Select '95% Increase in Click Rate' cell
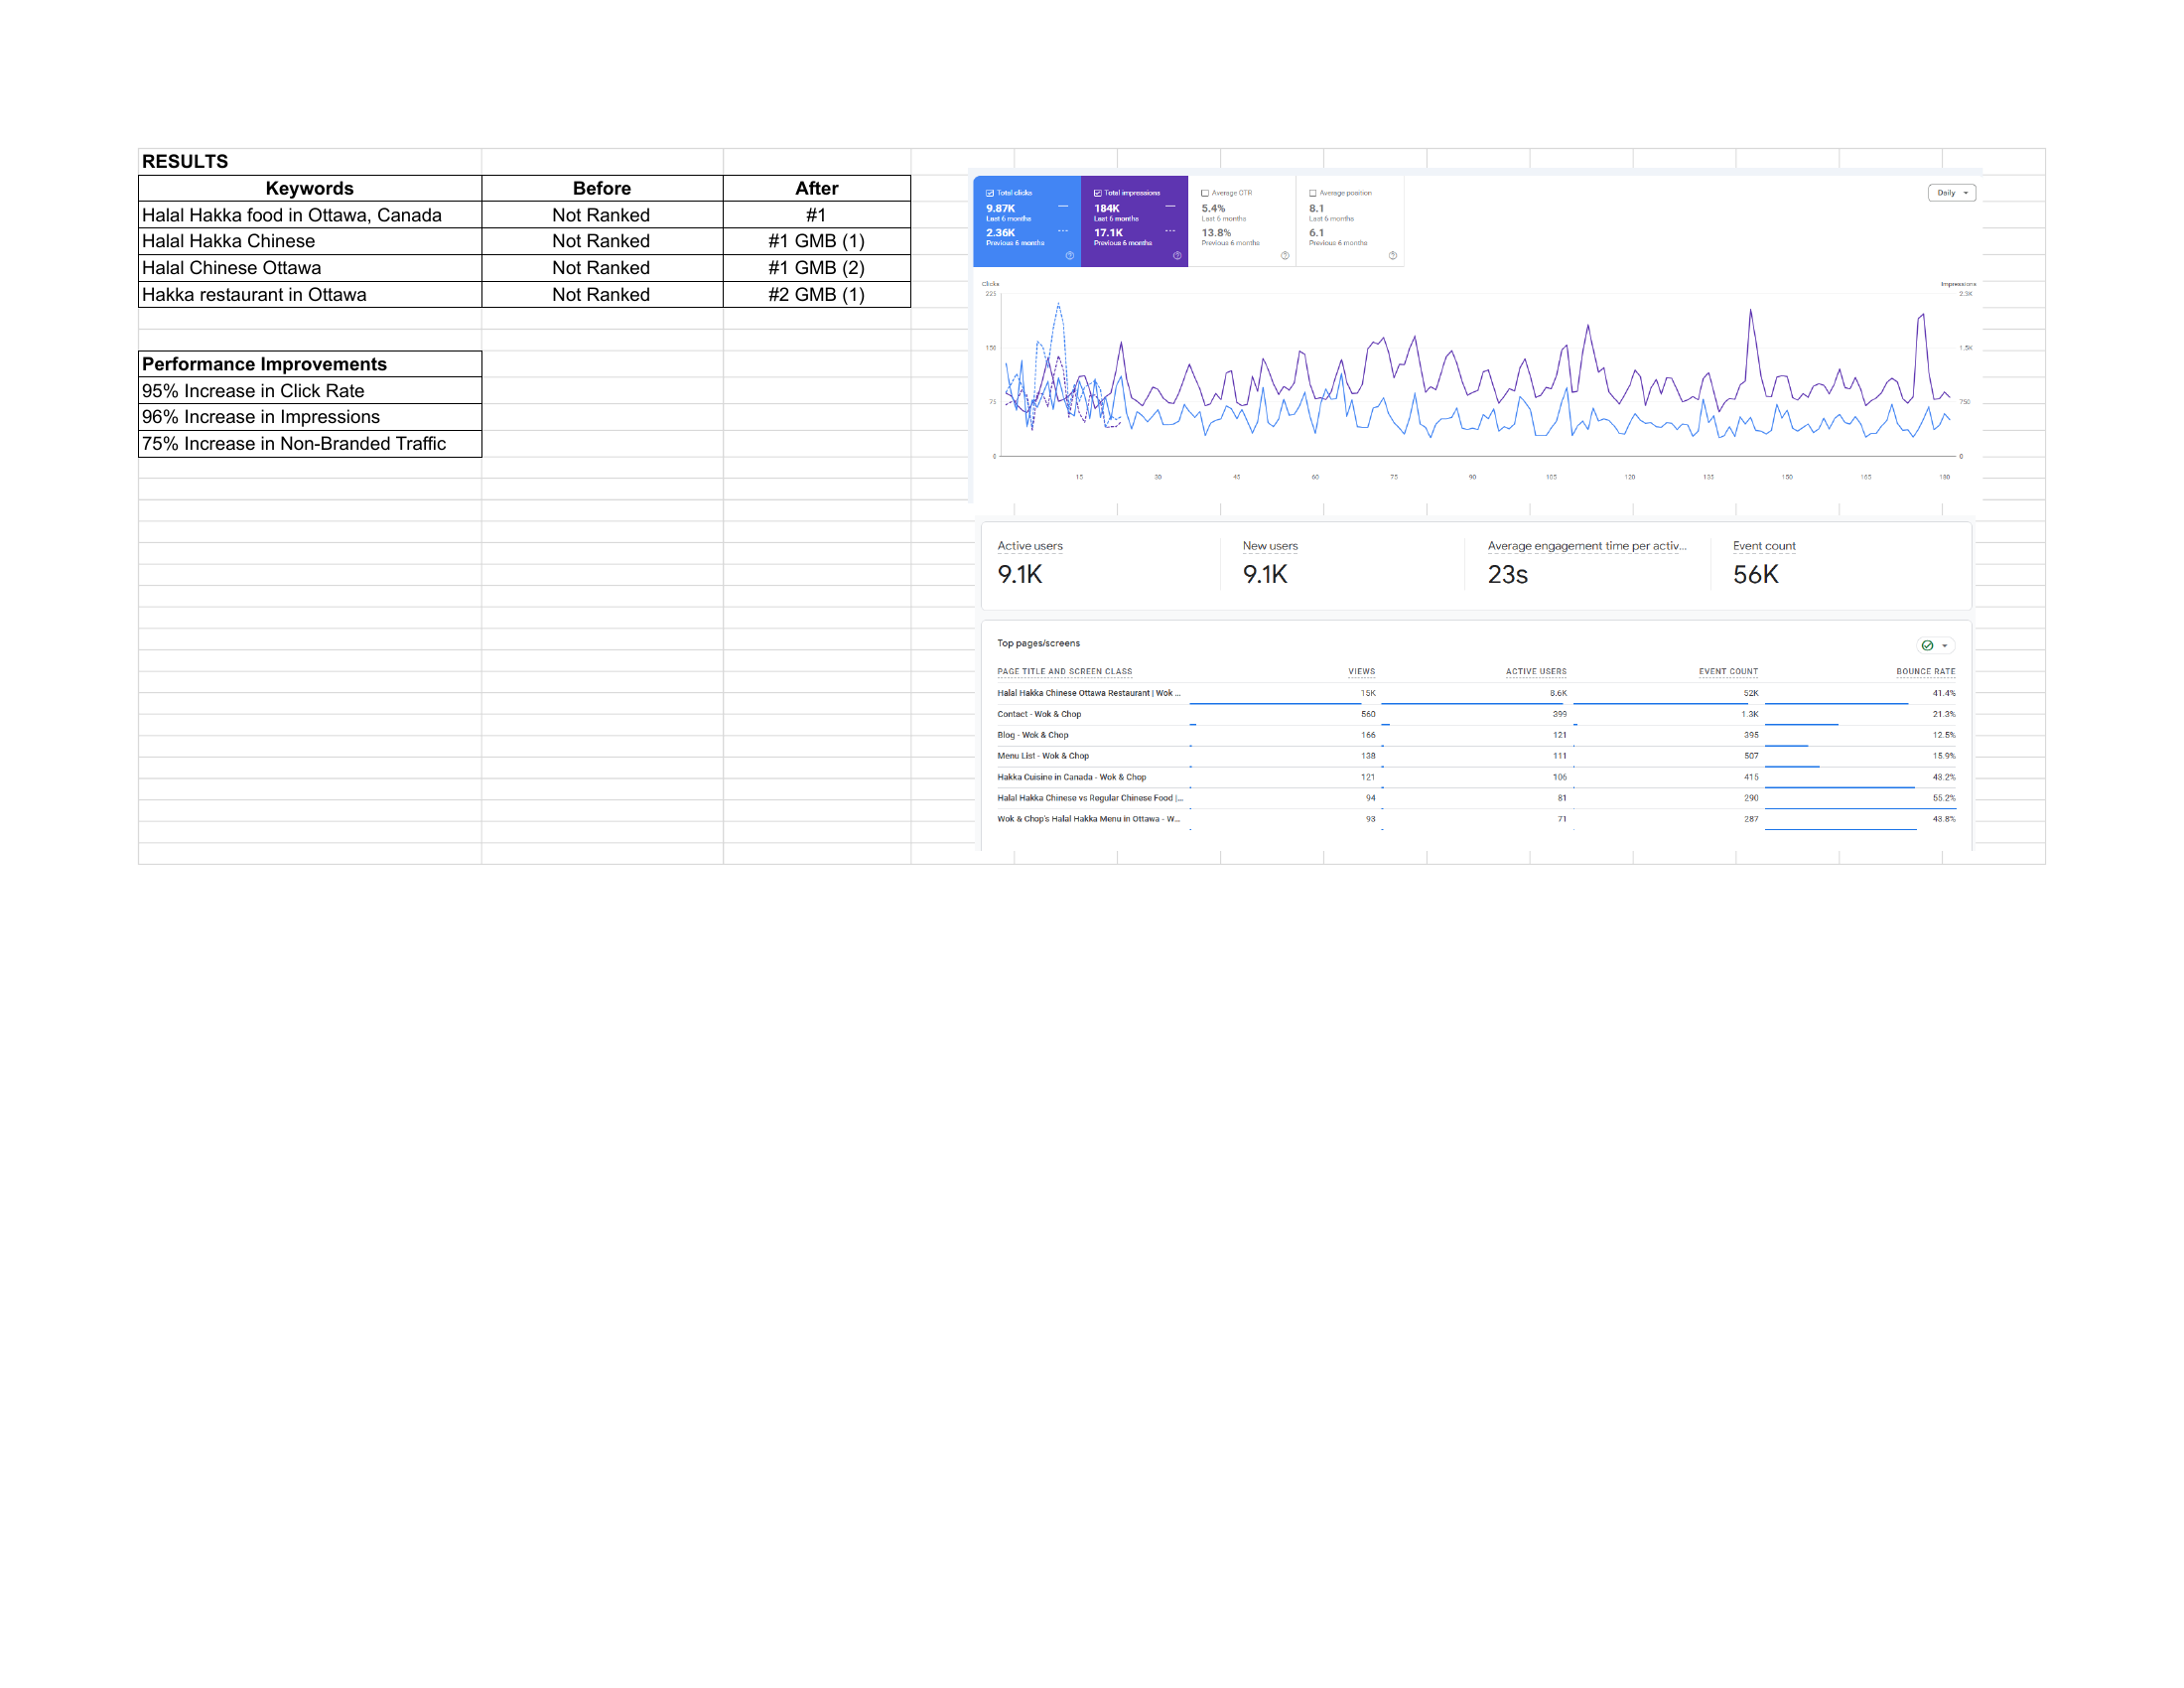The image size is (2184, 1688). [x=310, y=391]
